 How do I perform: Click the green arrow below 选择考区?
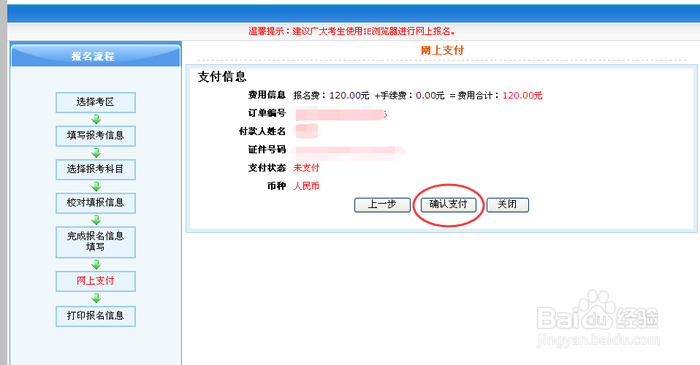96,119
